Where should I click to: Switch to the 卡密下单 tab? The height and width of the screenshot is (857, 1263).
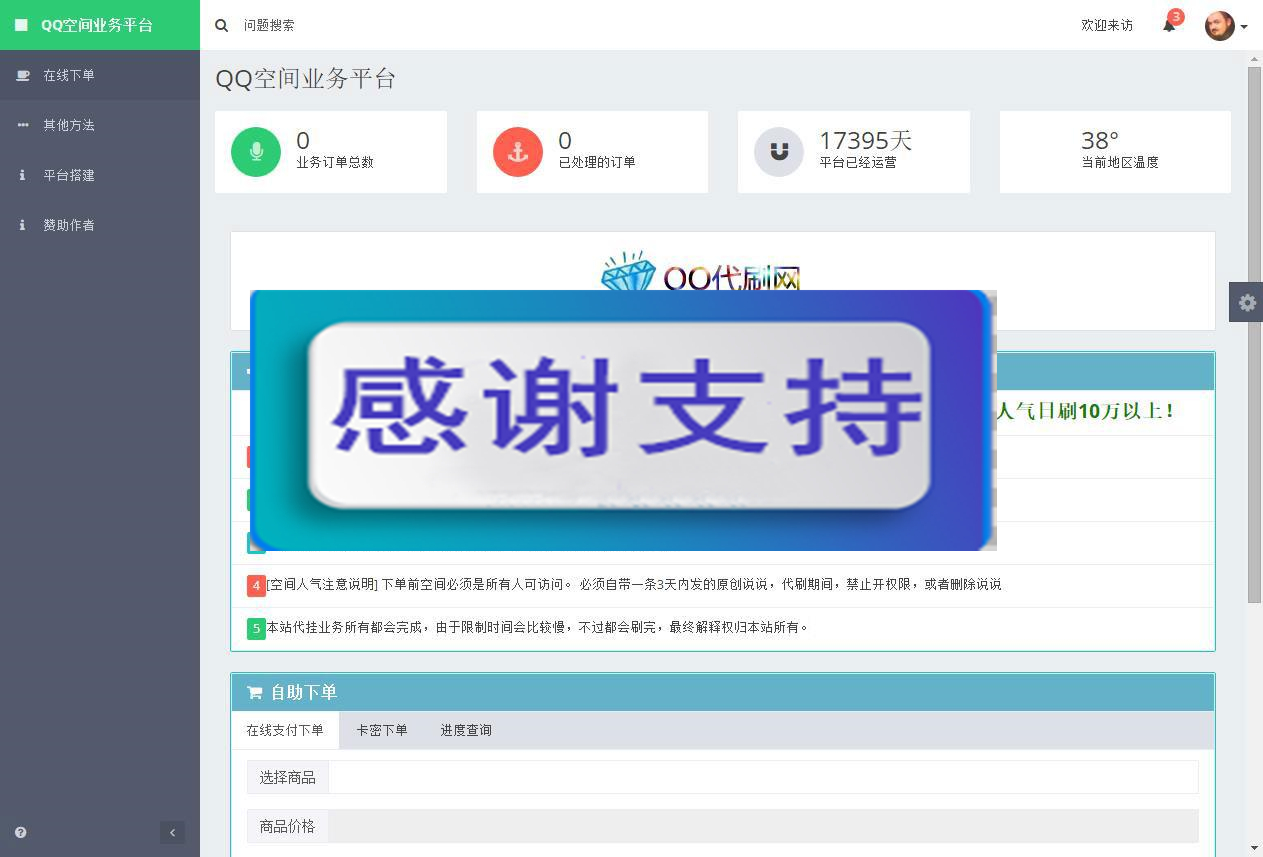pyautogui.click(x=382, y=730)
